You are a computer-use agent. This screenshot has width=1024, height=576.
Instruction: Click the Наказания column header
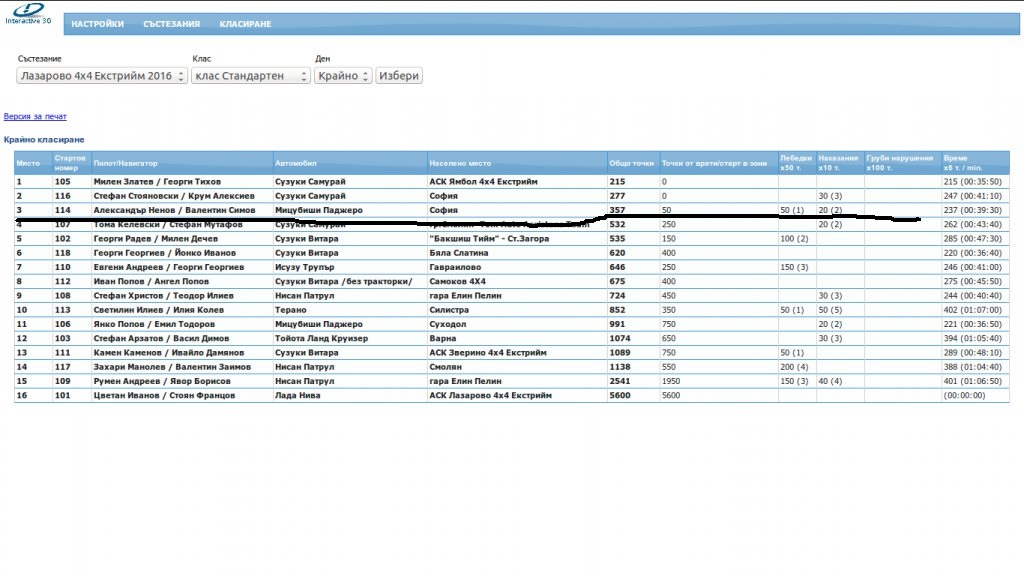click(838, 163)
